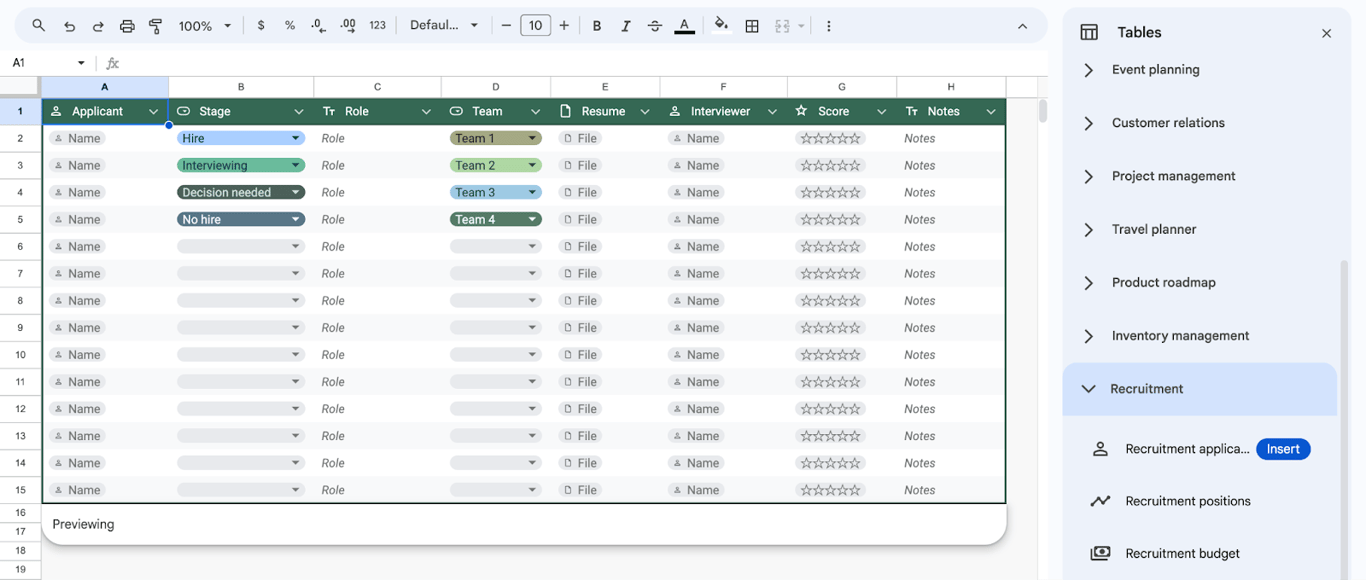Print the spreadsheet
This screenshot has height=580, width=1366.
point(127,26)
